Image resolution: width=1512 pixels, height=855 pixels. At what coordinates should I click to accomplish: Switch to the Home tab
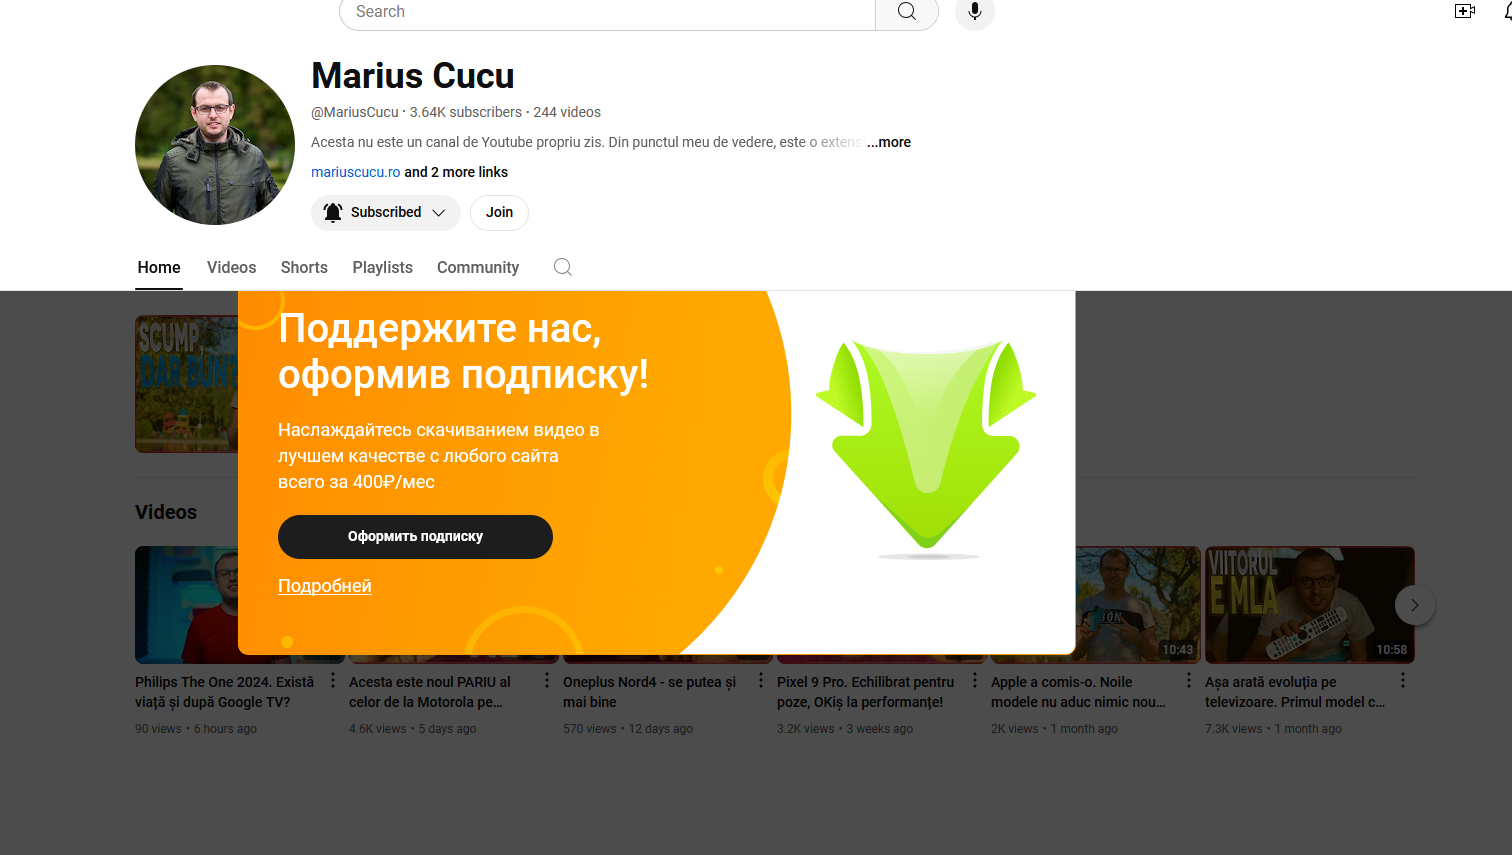tap(159, 267)
